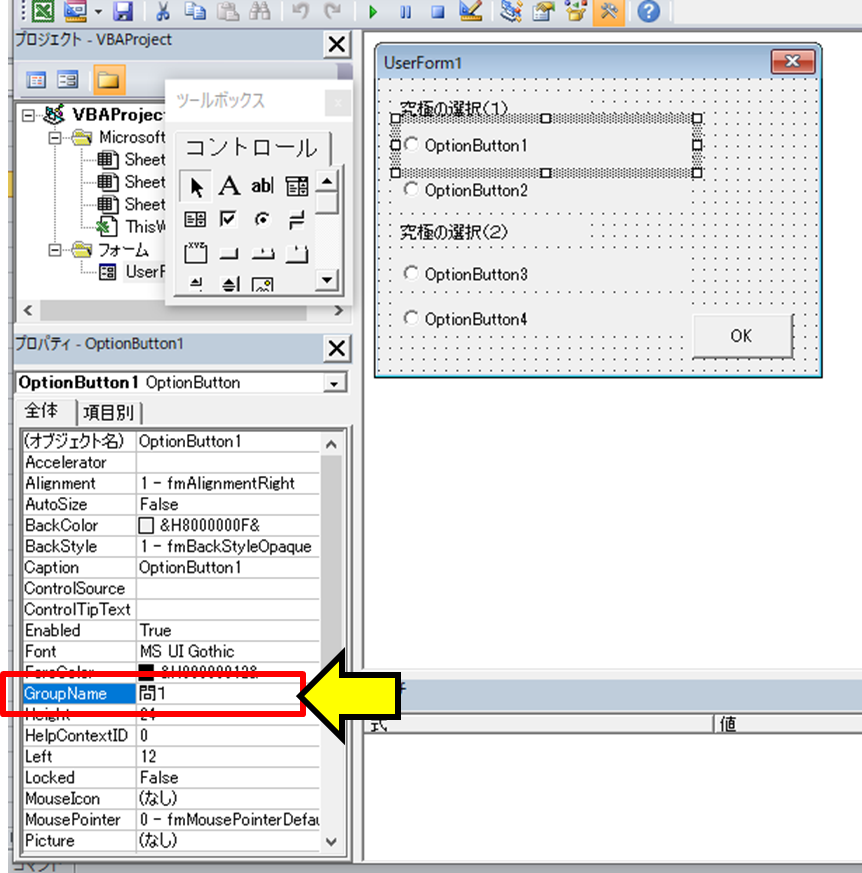Toggle the highlighted Toolbox toolbar icon
Viewport: 862px width, 873px height.
click(609, 11)
